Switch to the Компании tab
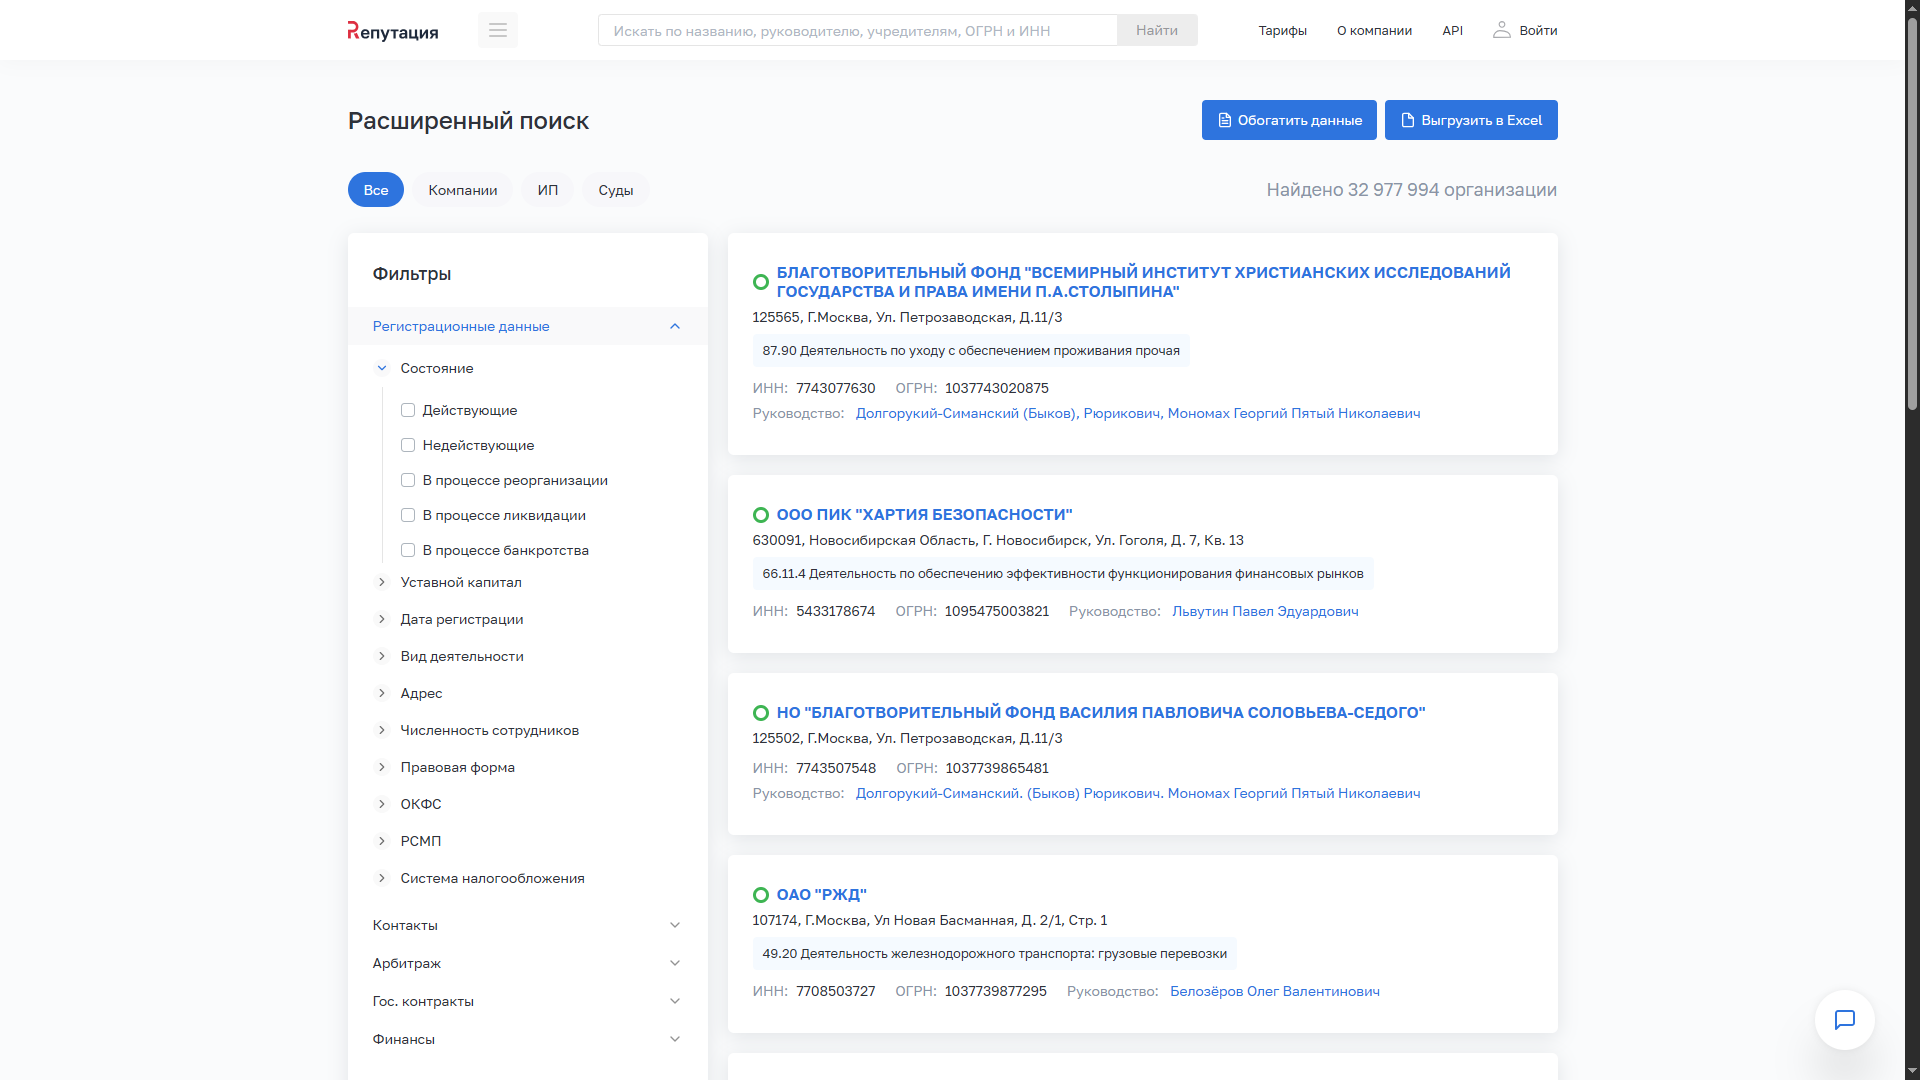Image resolution: width=1920 pixels, height=1080 pixels. pyautogui.click(x=462, y=190)
